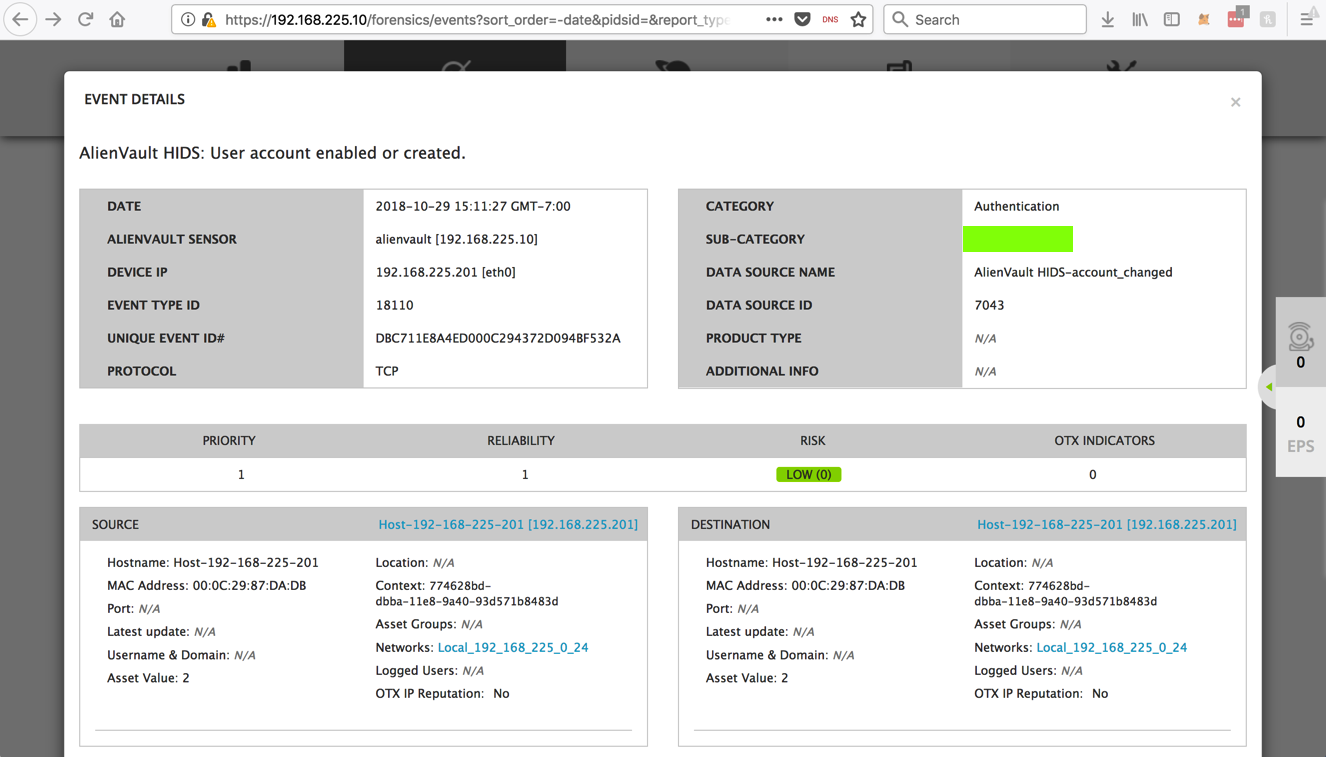Open the Source host link in header

[508, 524]
